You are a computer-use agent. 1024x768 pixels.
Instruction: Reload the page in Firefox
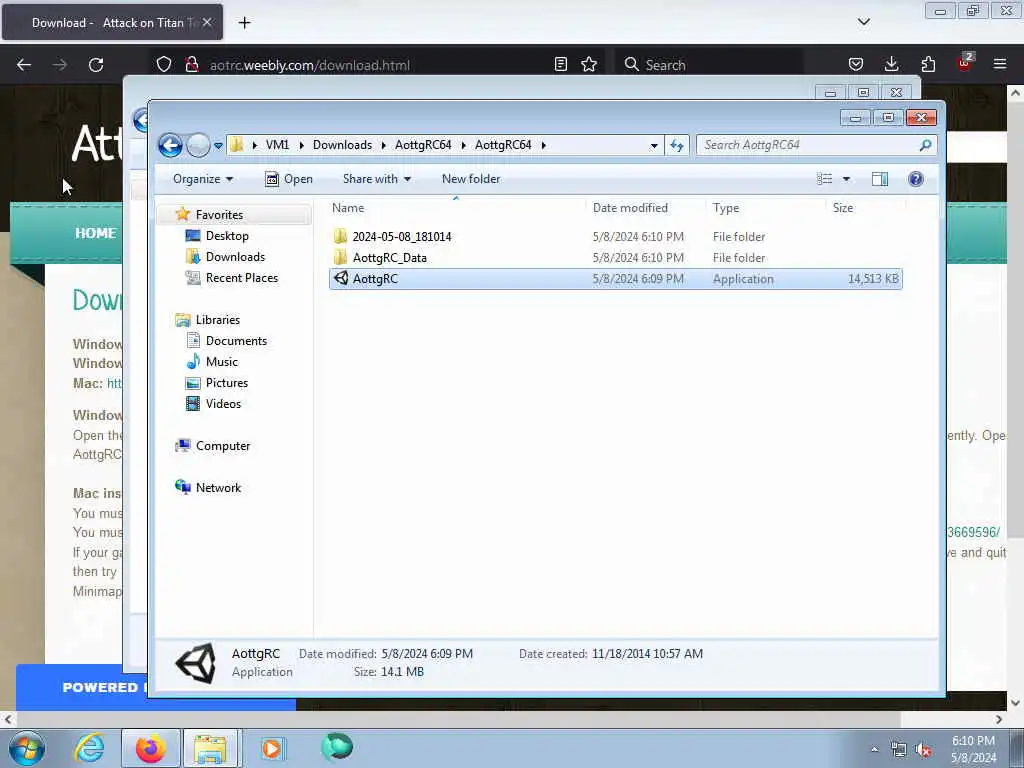point(96,65)
